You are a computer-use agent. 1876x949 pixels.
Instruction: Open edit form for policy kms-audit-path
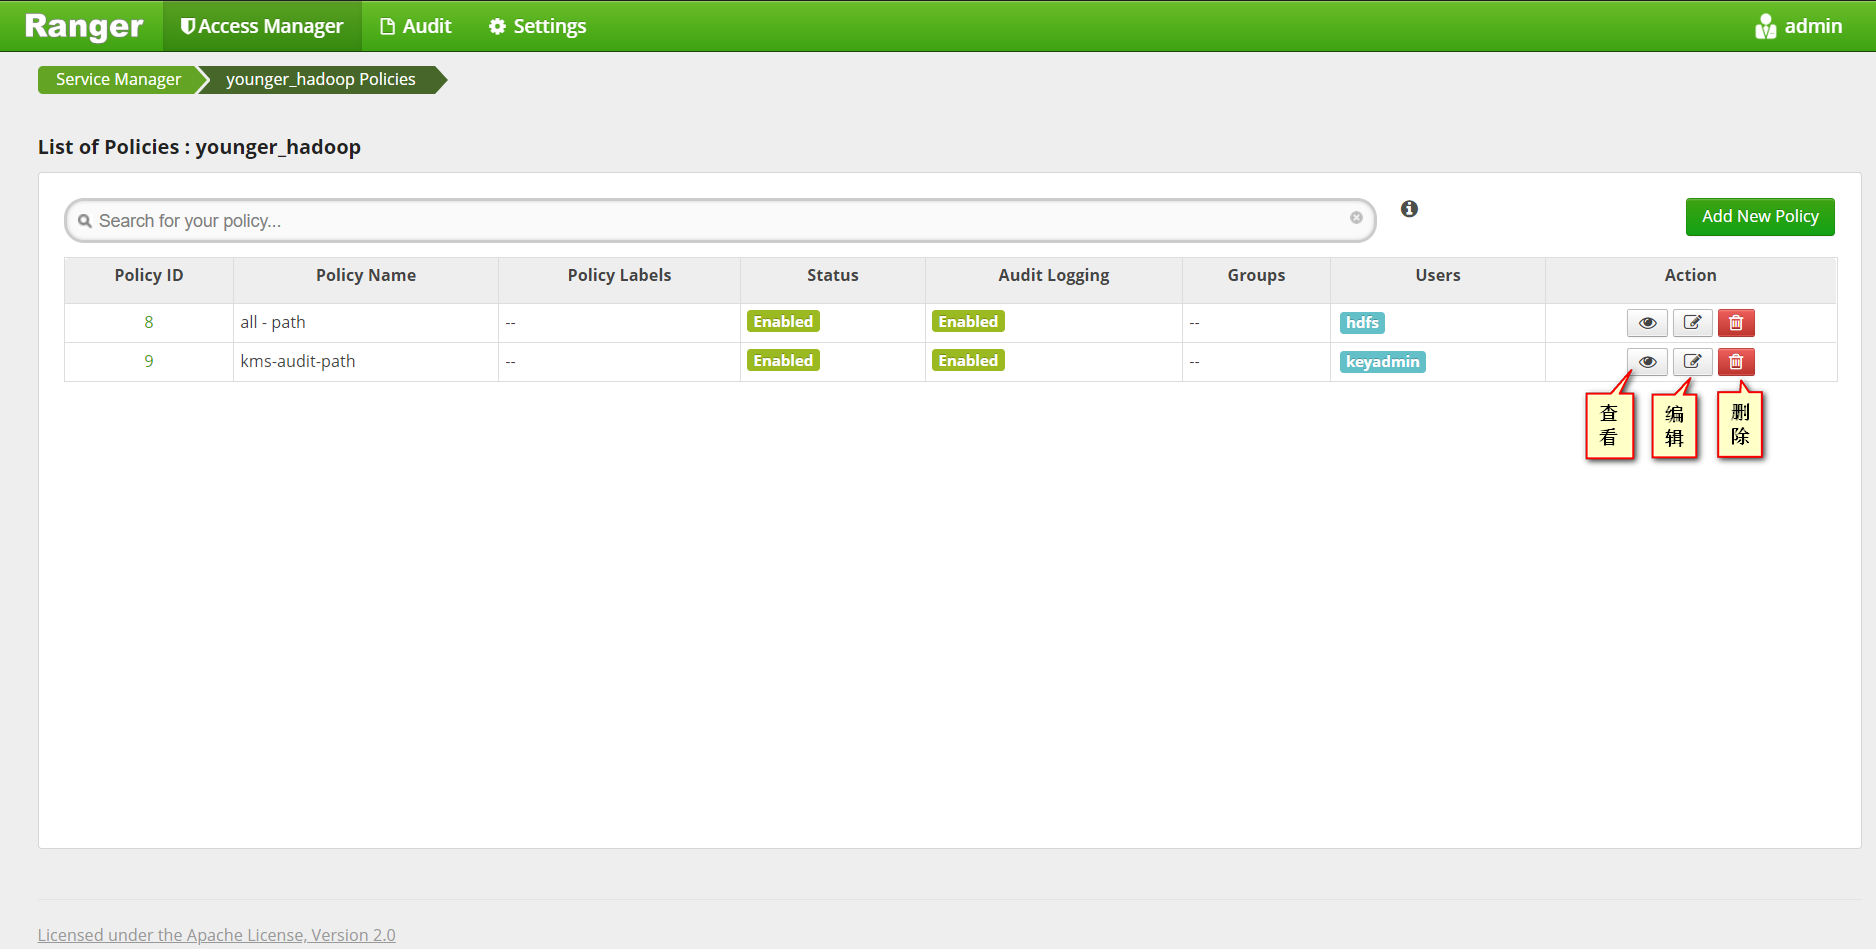point(1692,361)
